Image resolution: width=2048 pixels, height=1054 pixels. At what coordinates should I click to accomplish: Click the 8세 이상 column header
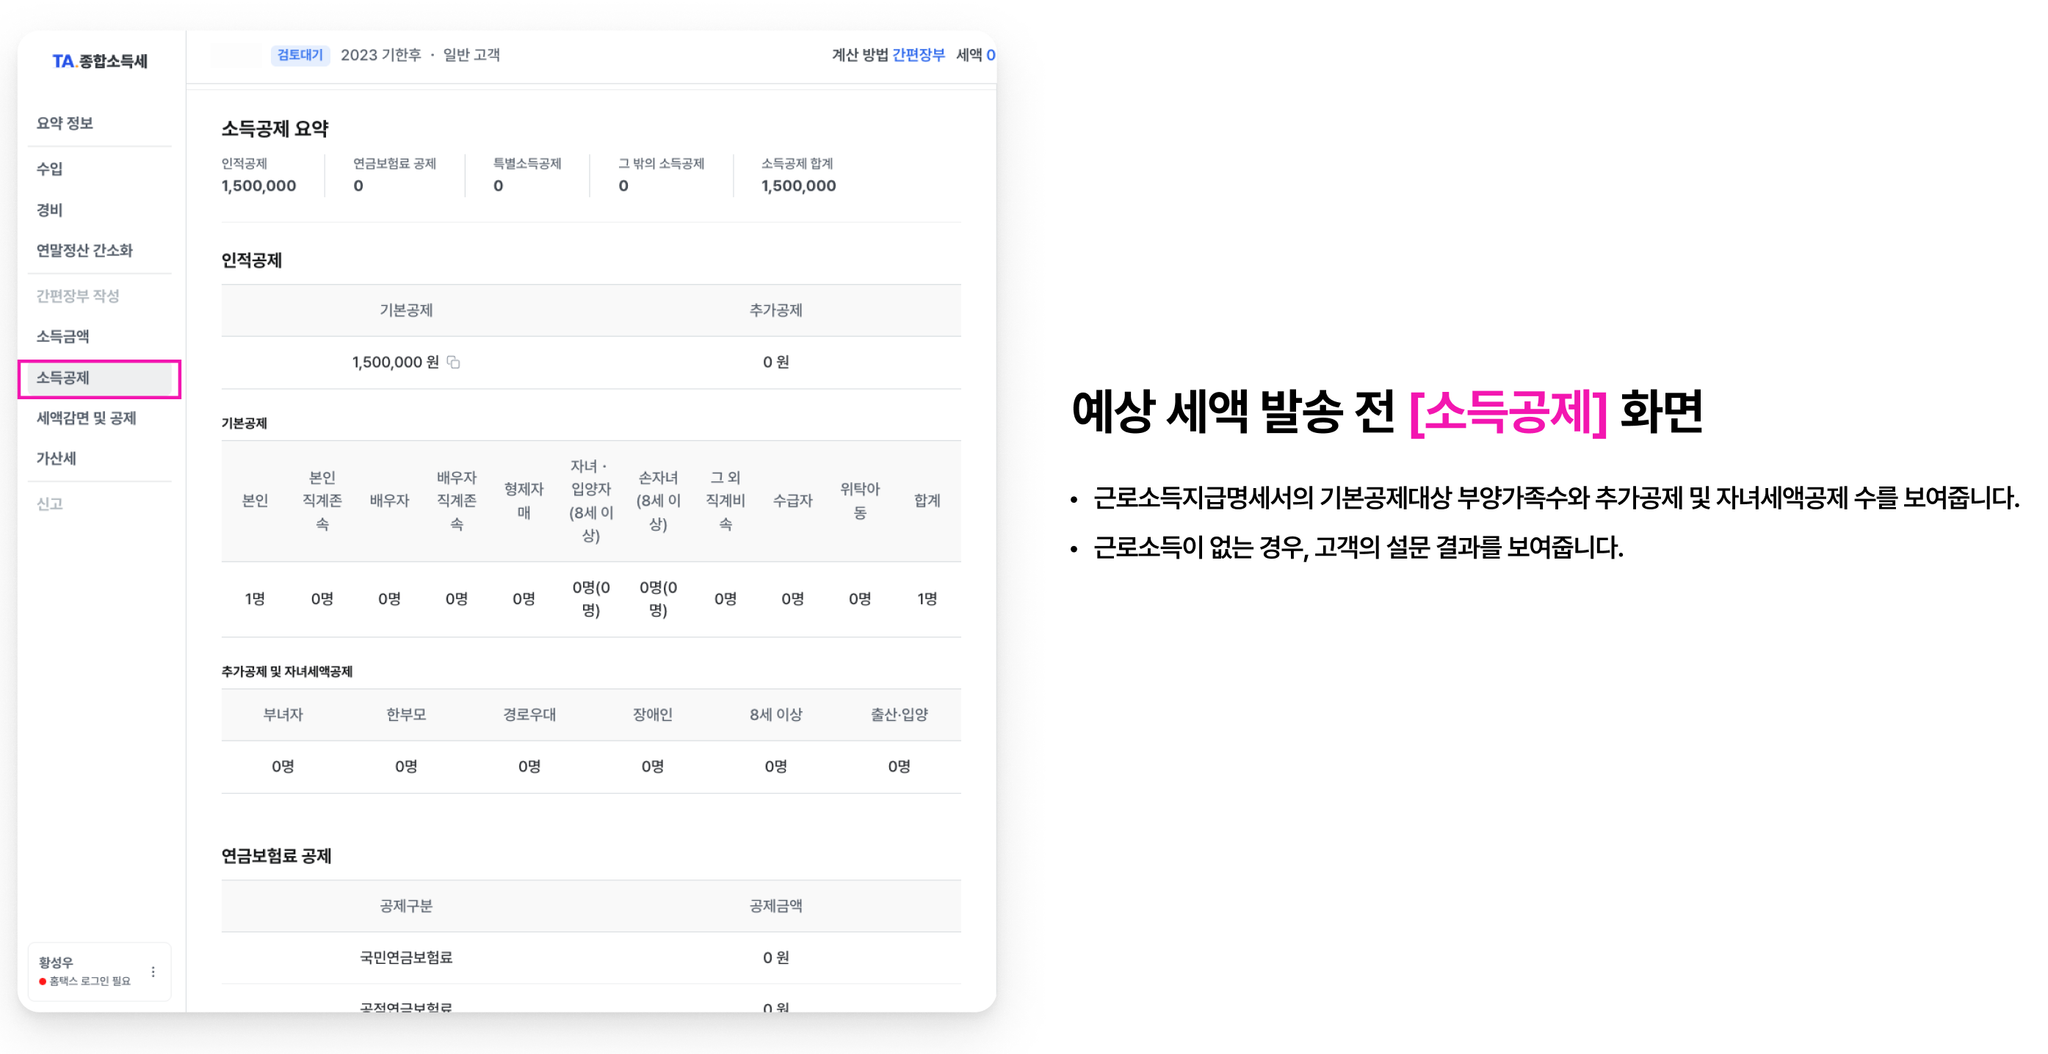coord(776,715)
